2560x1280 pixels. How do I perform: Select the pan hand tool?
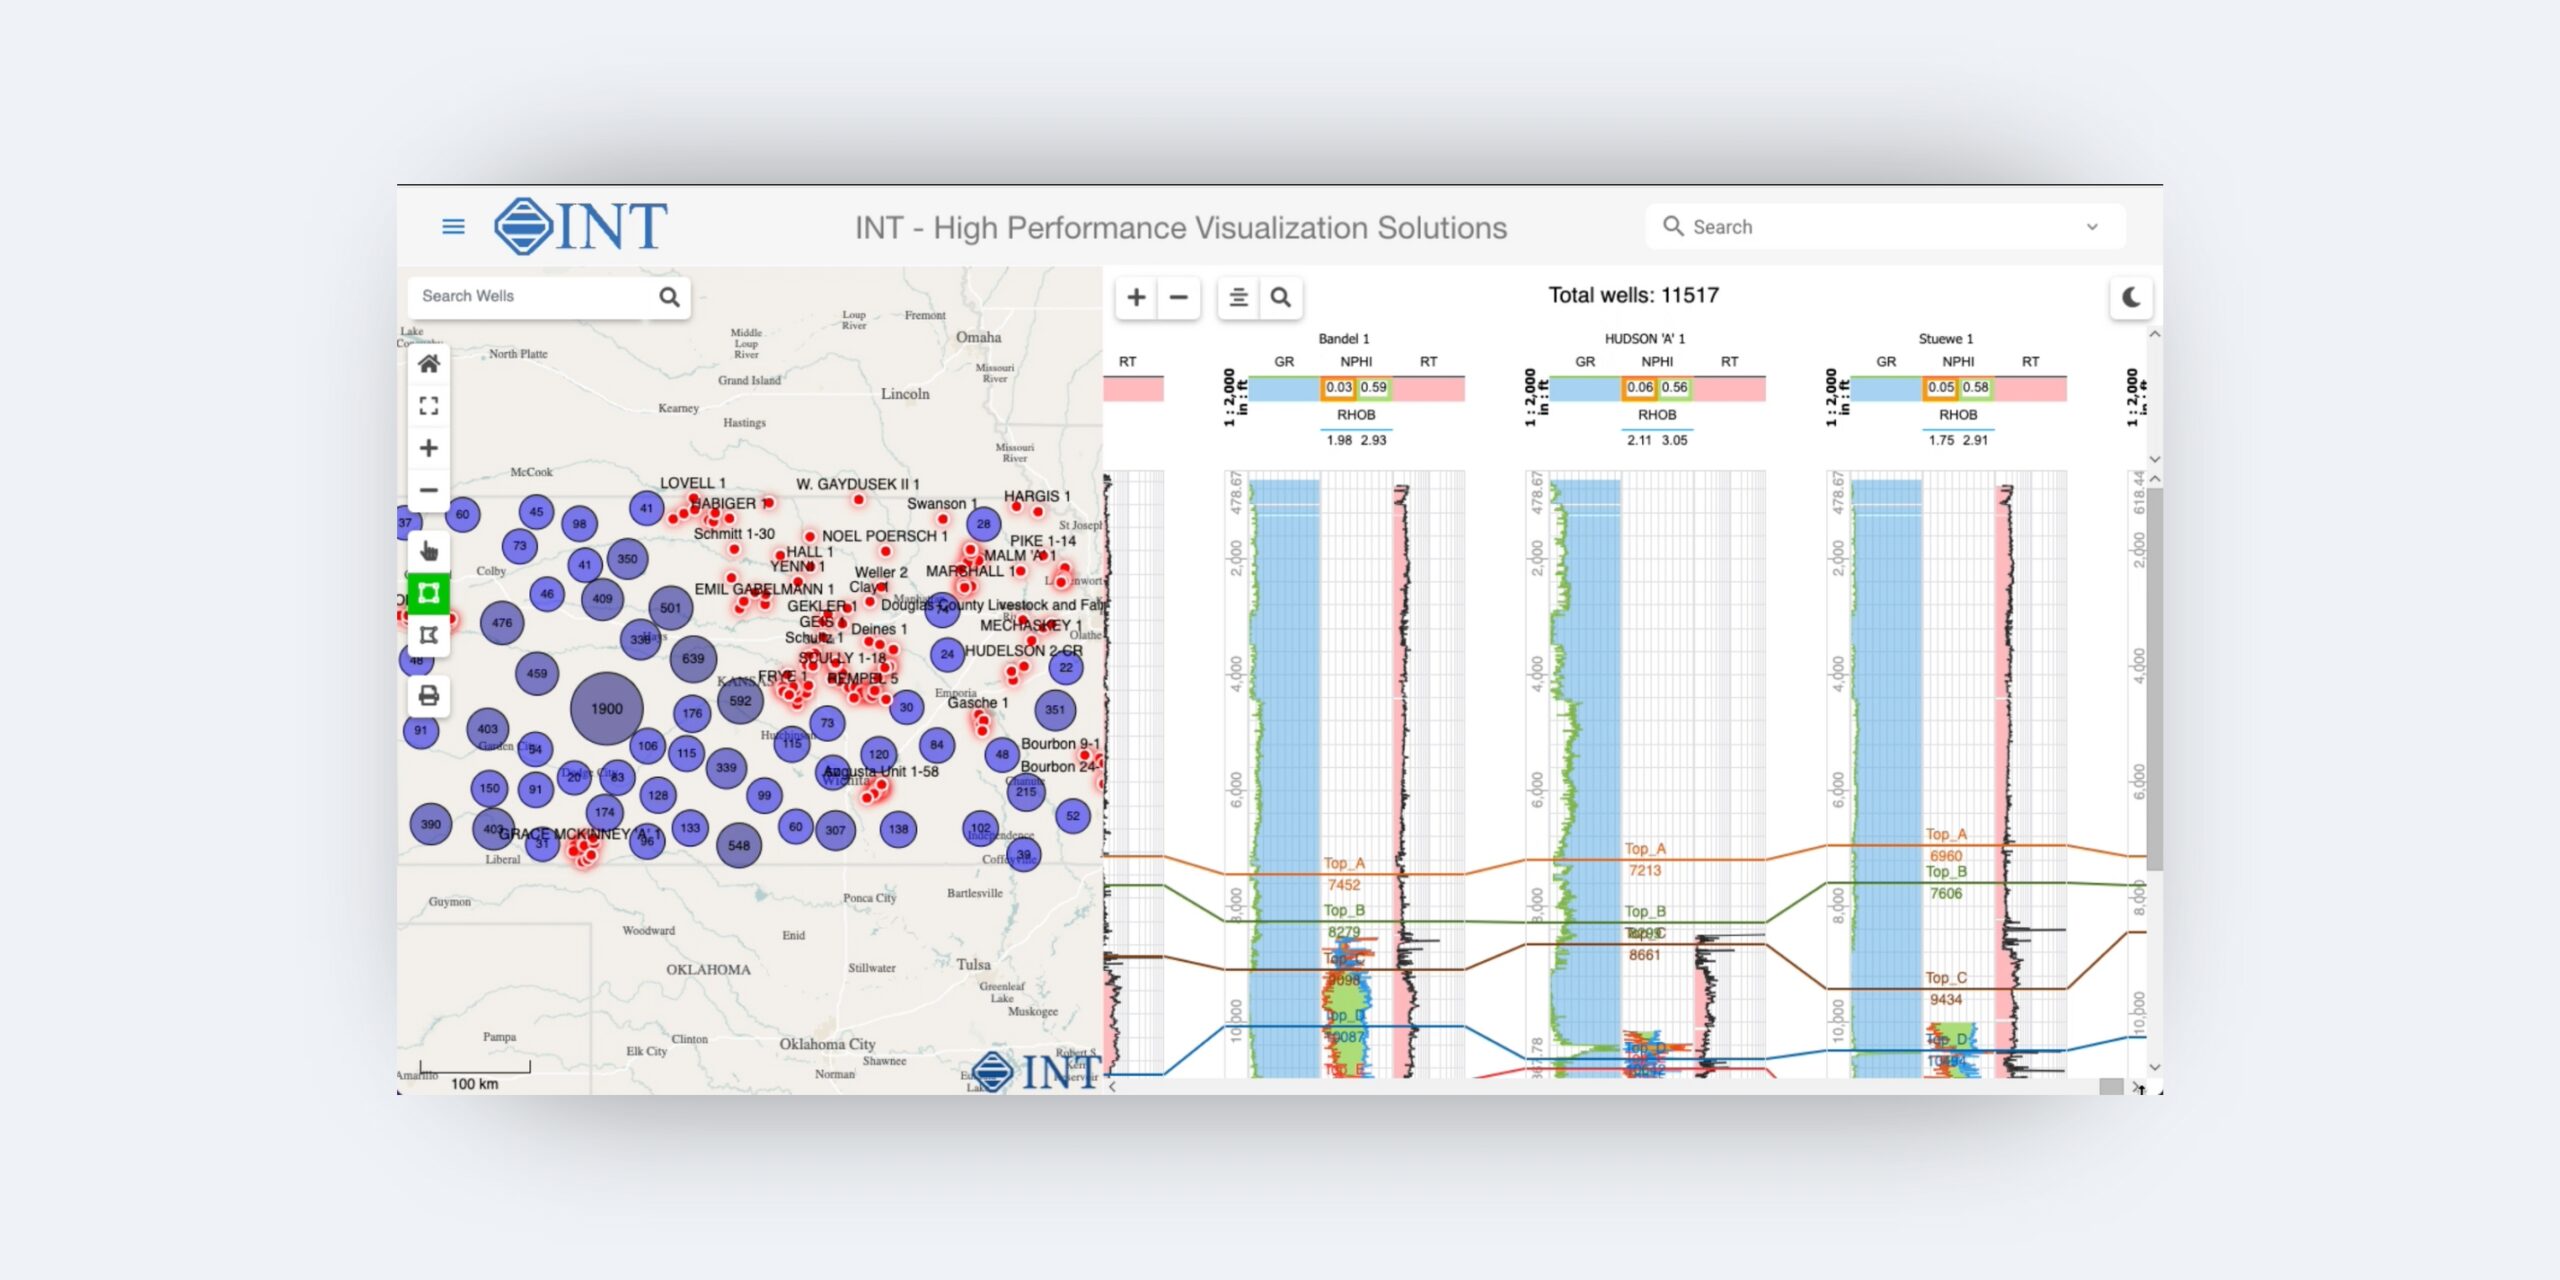[429, 551]
